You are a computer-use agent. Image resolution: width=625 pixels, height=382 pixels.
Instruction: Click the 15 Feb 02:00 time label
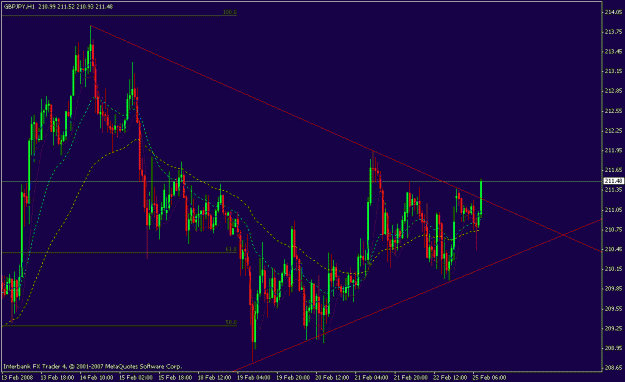pyautogui.click(x=136, y=377)
